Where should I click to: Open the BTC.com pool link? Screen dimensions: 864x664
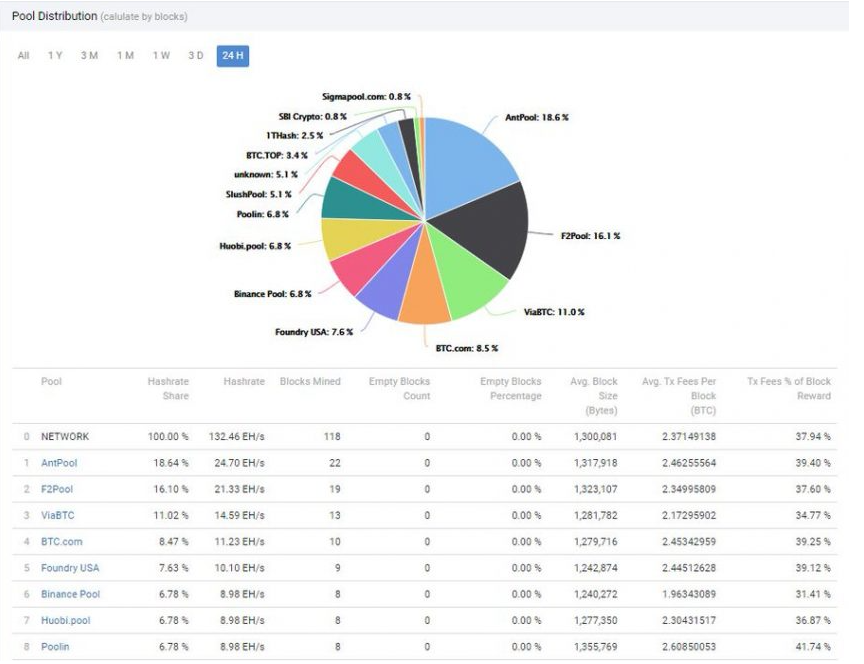pos(62,542)
